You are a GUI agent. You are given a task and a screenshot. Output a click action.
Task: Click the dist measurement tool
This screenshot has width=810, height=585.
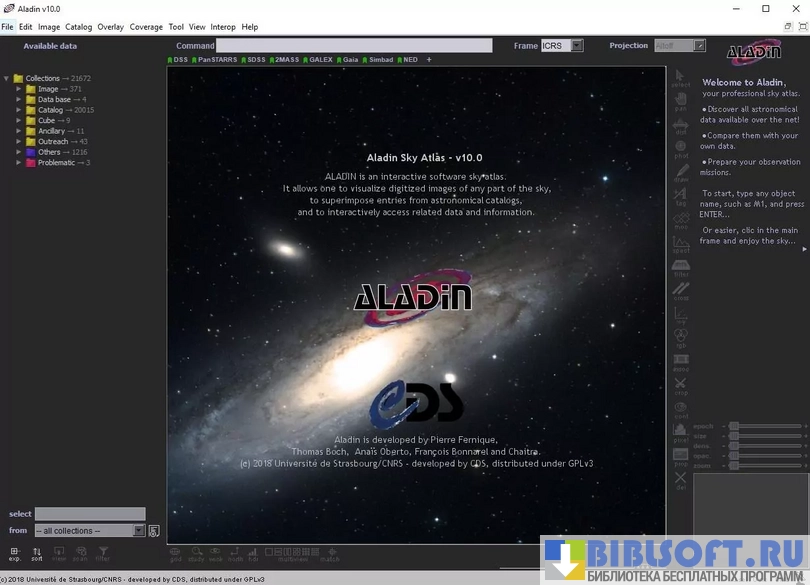coord(681,125)
